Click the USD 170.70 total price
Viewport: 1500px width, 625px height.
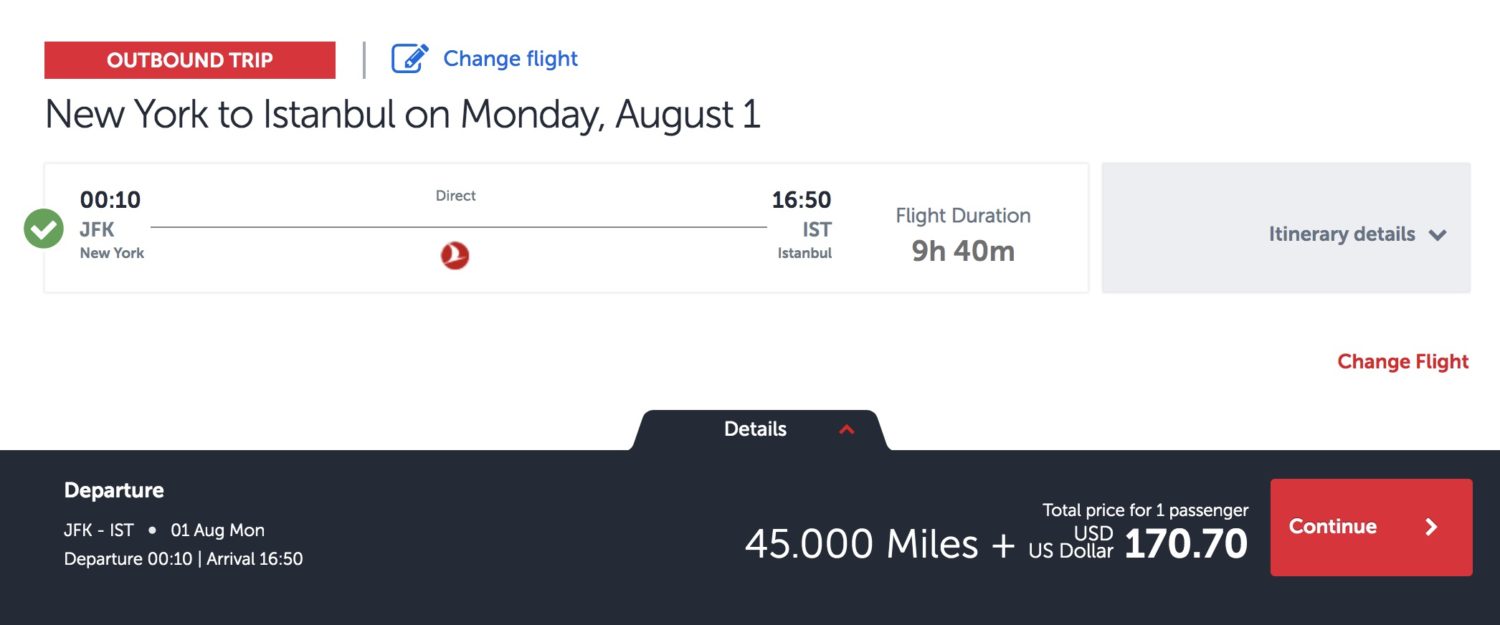(x=1185, y=544)
